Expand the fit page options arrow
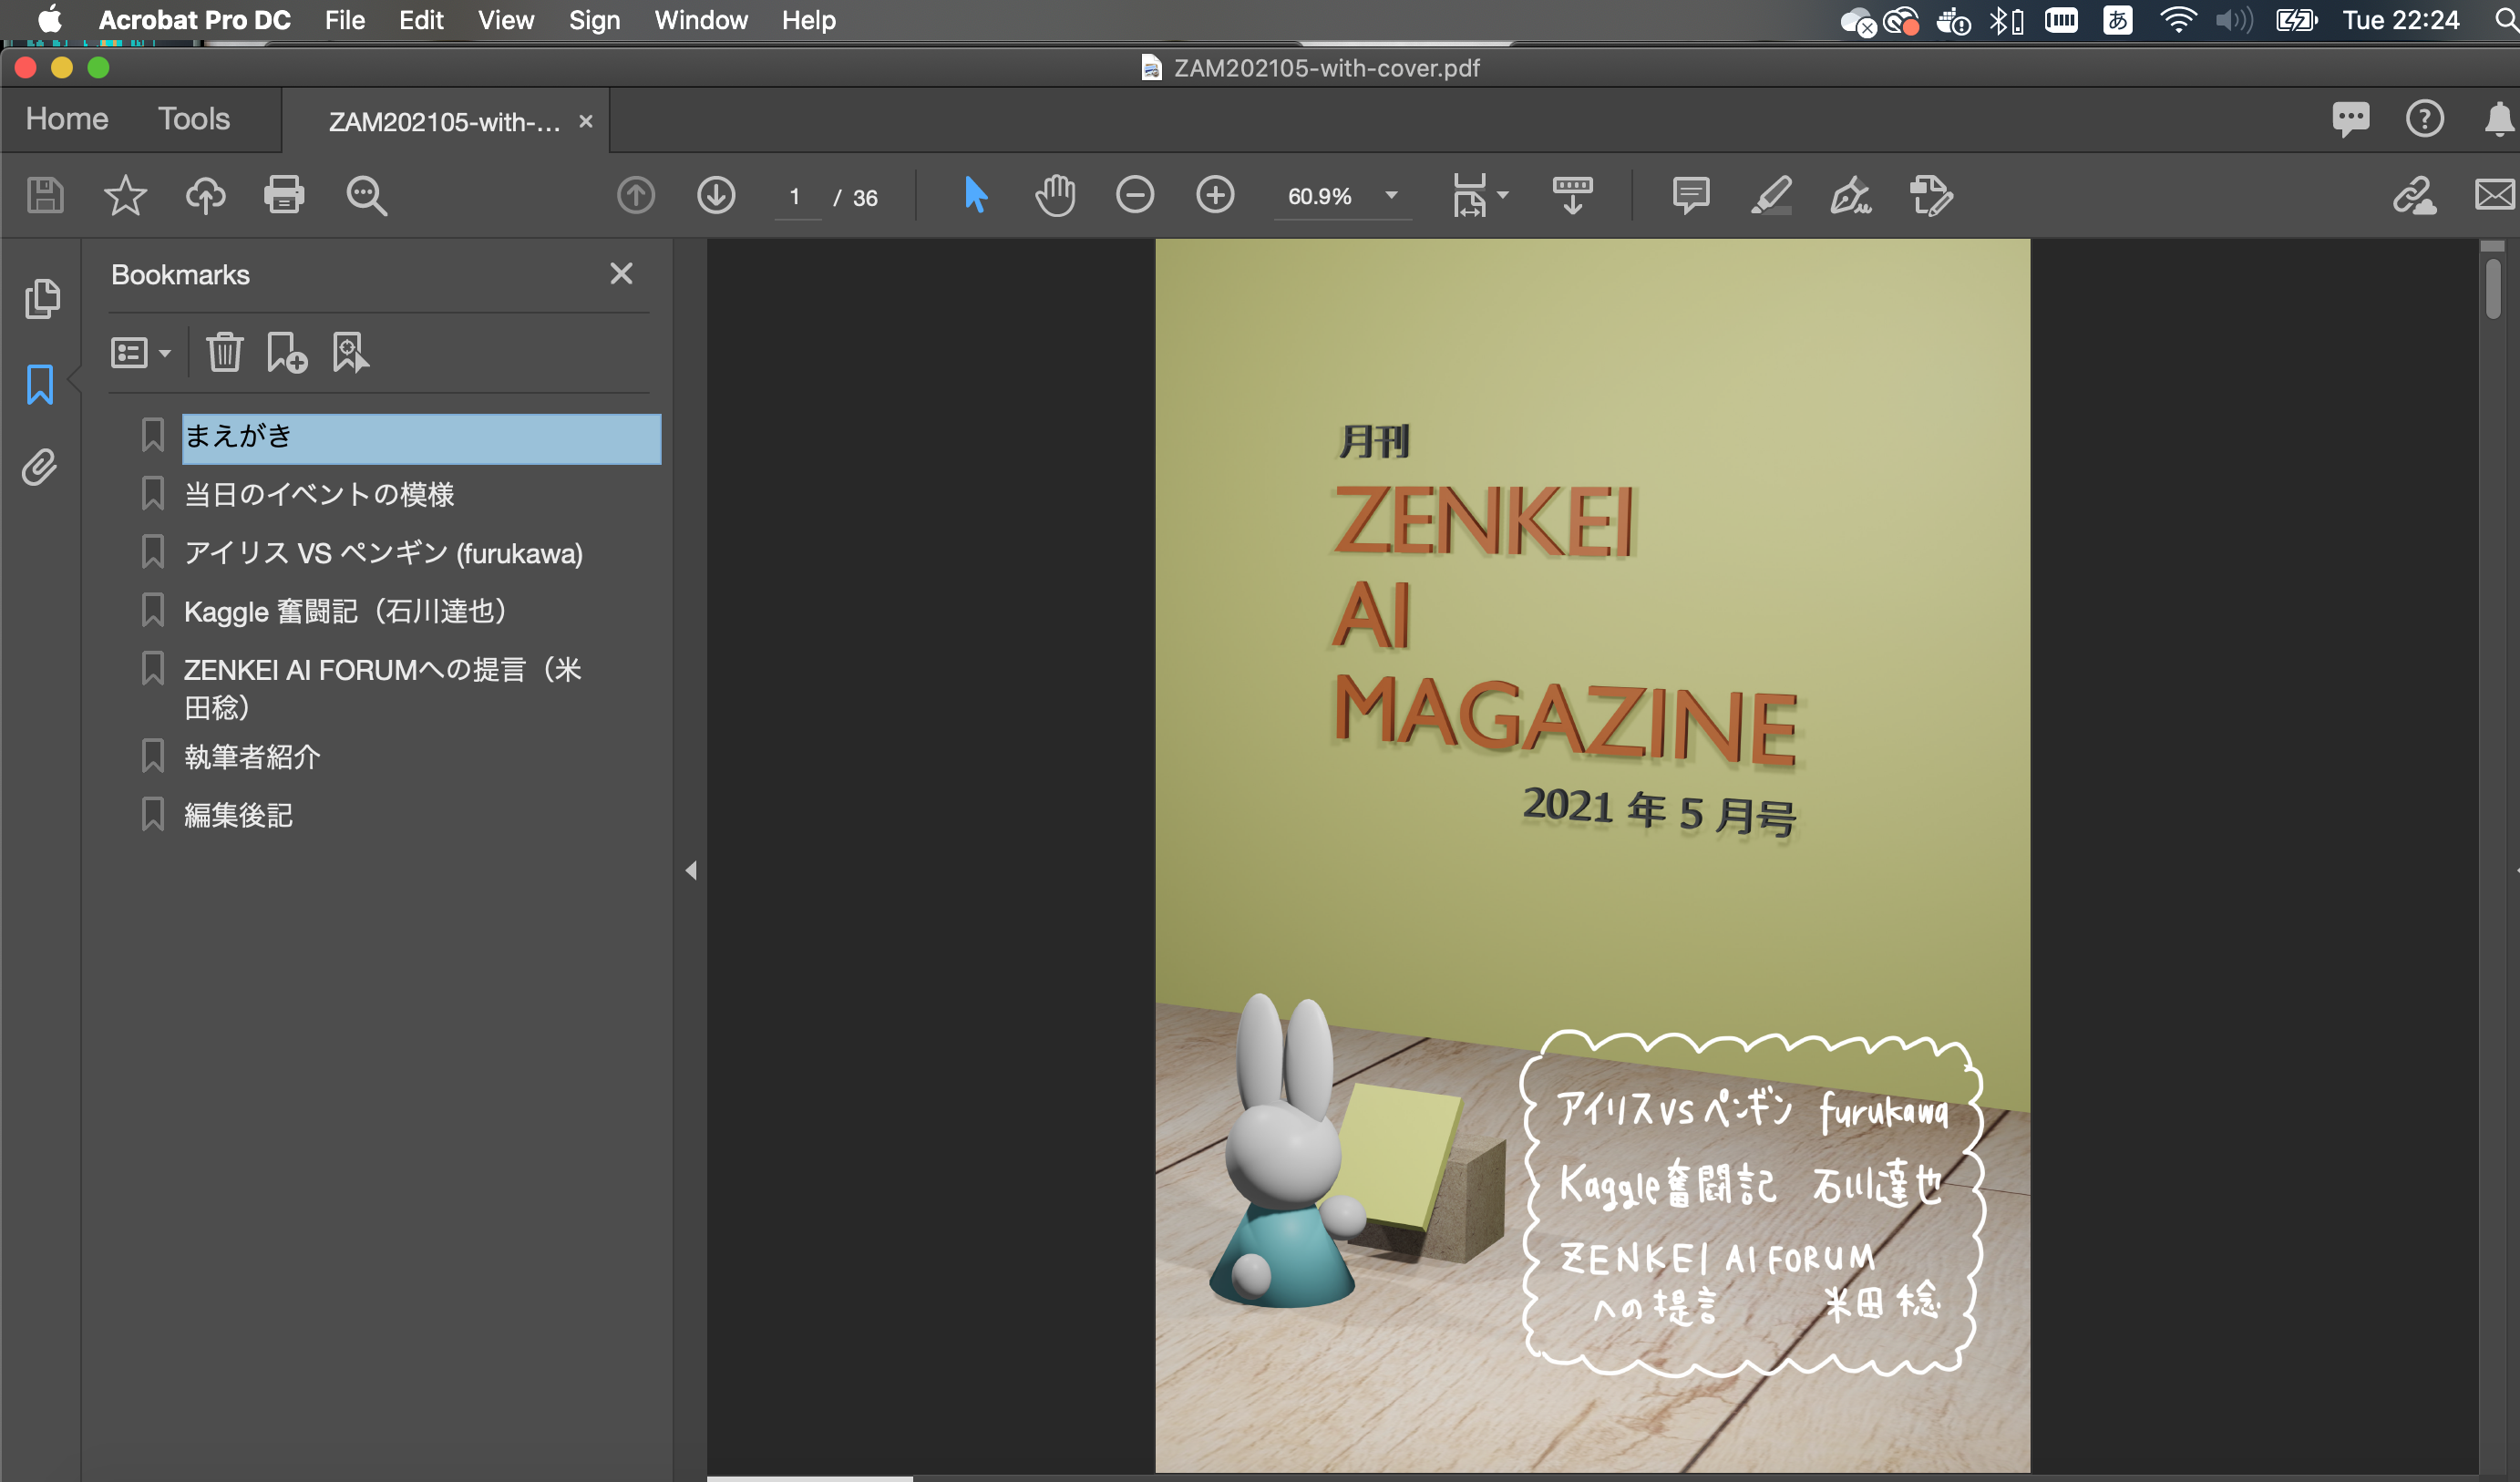The width and height of the screenshot is (2520, 1482). 1503,195
